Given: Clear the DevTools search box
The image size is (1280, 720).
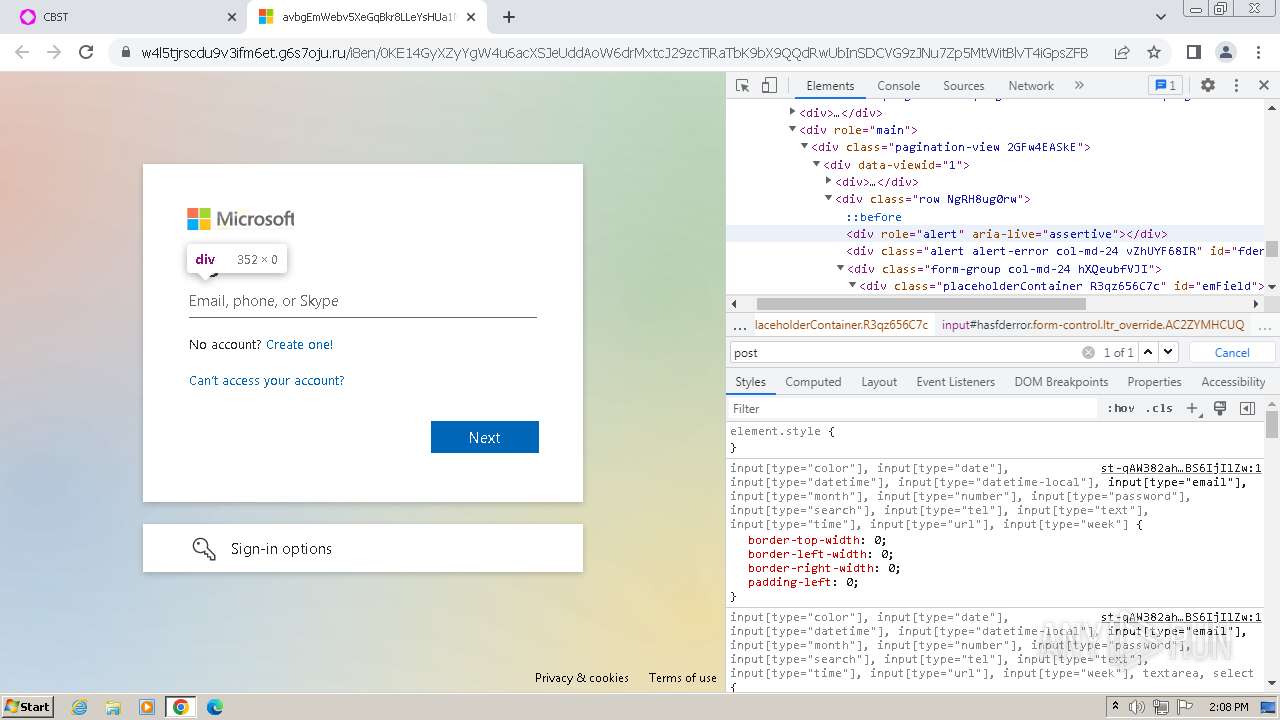Looking at the screenshot, I should (x=1088, y=352).
